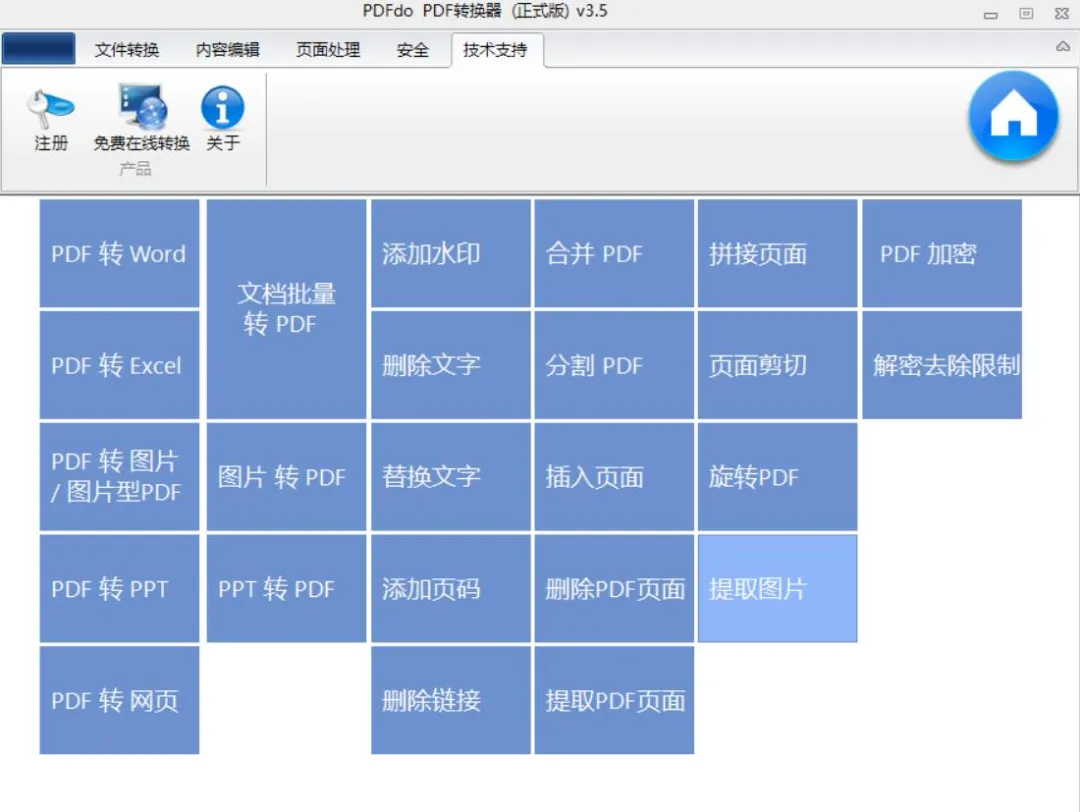
Task: Open 免费在线转换 globe icon
Action: pyautogui.click(x=142, y=107)
